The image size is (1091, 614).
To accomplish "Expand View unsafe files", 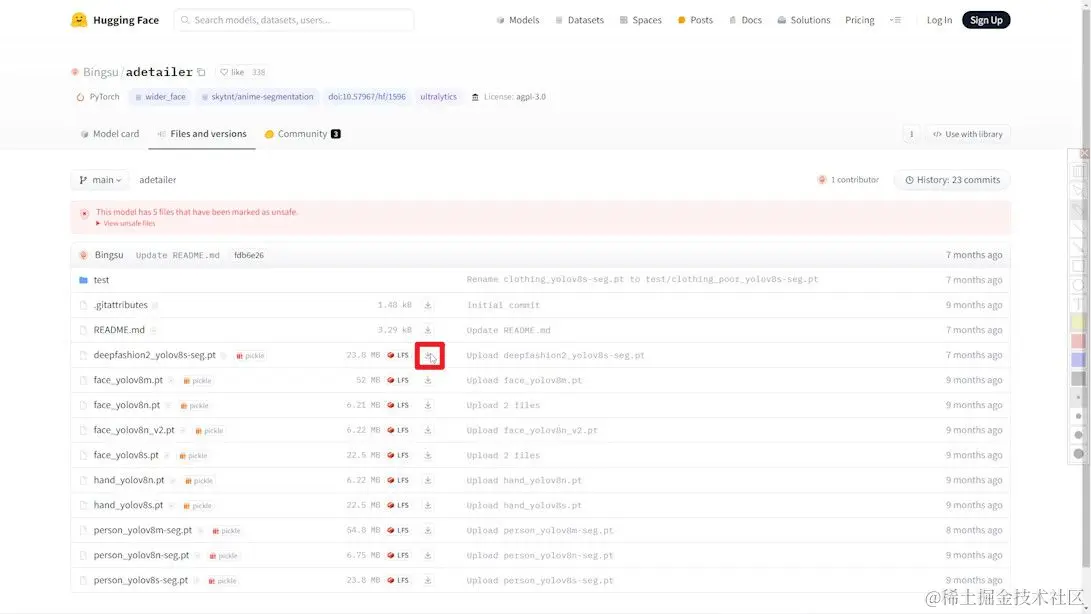I will [126, 223].
